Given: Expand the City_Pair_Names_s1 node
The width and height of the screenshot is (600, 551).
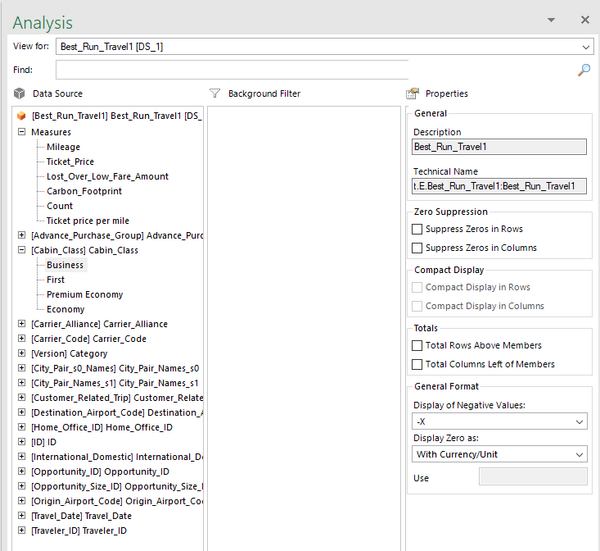Looking at the screenshot, I should pos(22,383).
